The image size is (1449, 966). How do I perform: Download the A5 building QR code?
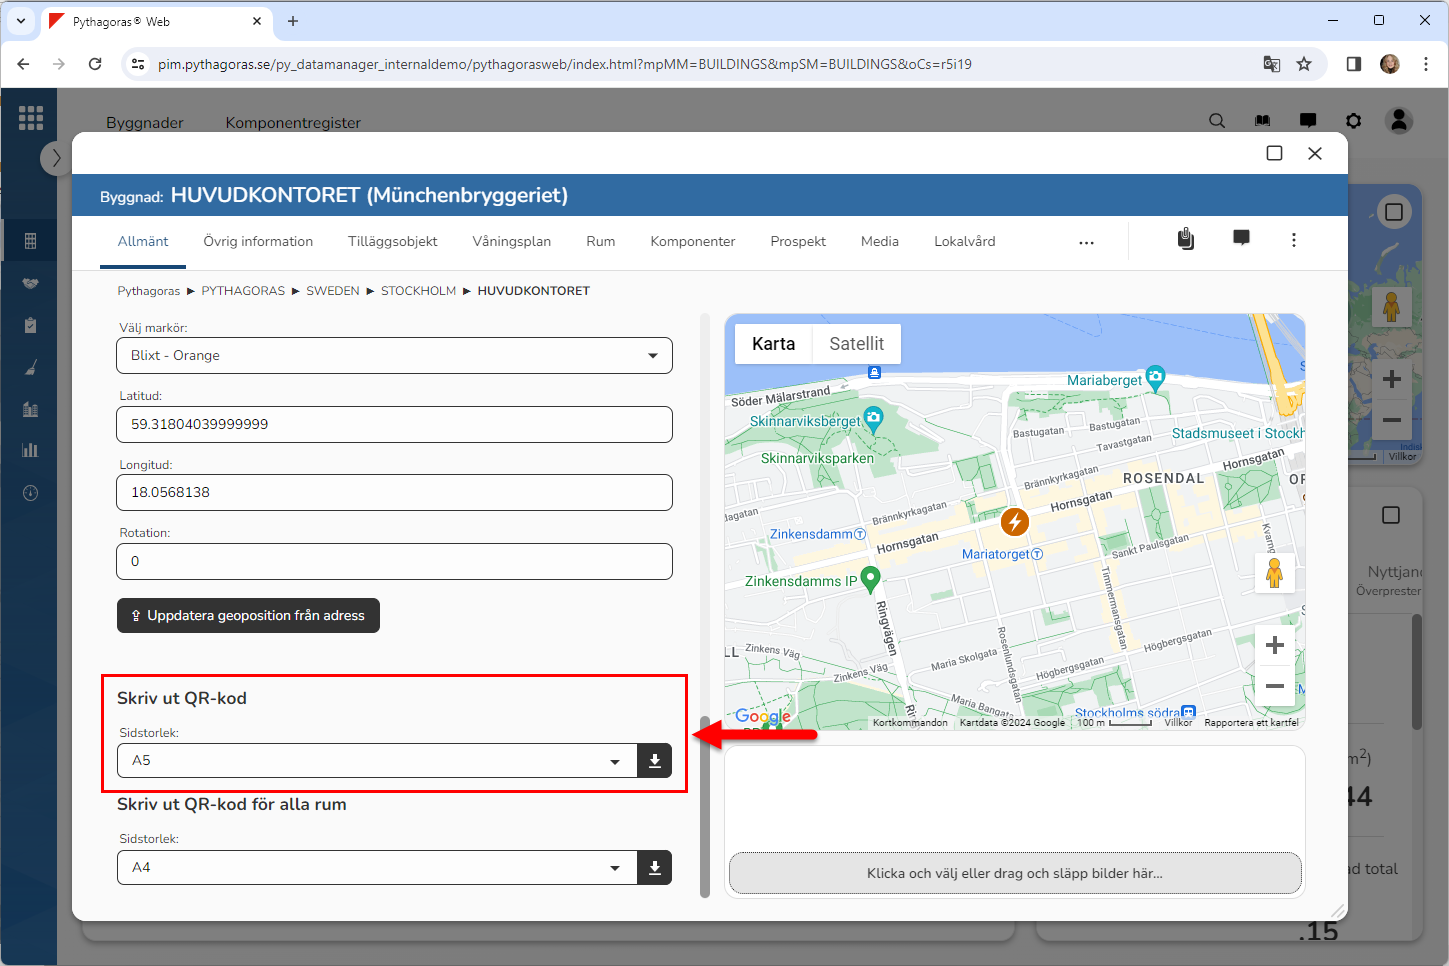[x=654, y=761]
